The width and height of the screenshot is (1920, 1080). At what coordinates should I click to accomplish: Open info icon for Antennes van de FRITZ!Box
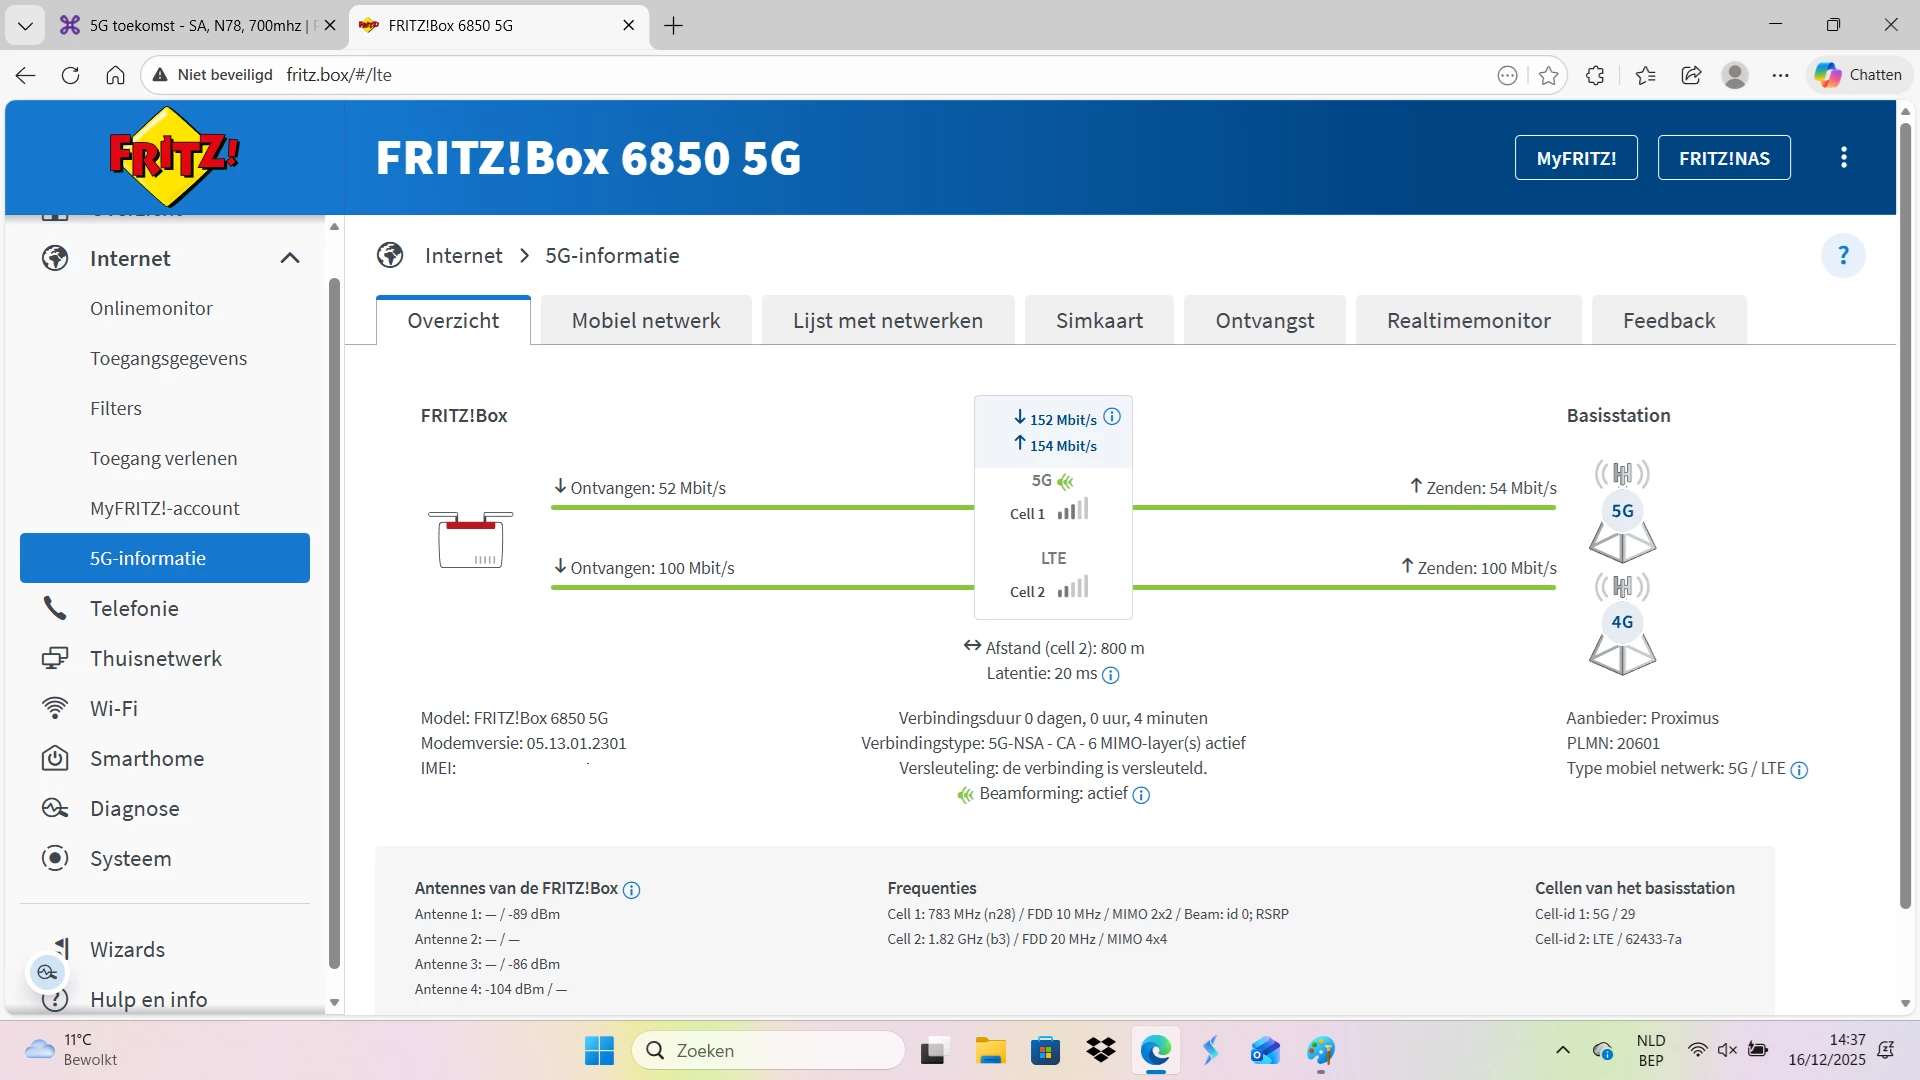(x=631, y=890)
